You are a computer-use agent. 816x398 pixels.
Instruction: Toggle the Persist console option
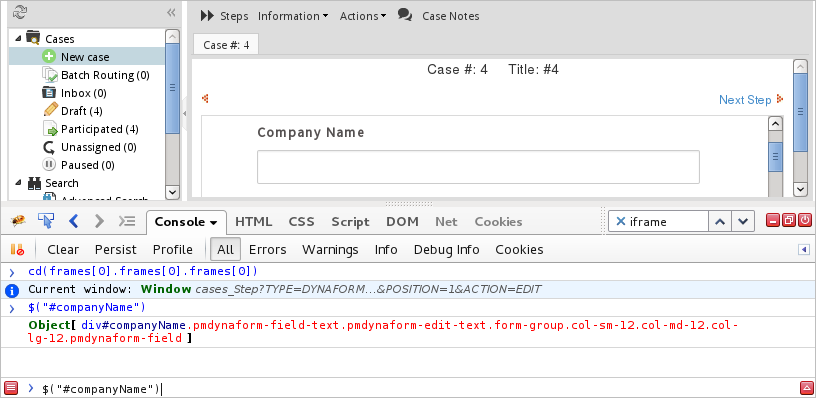point(116,250)
